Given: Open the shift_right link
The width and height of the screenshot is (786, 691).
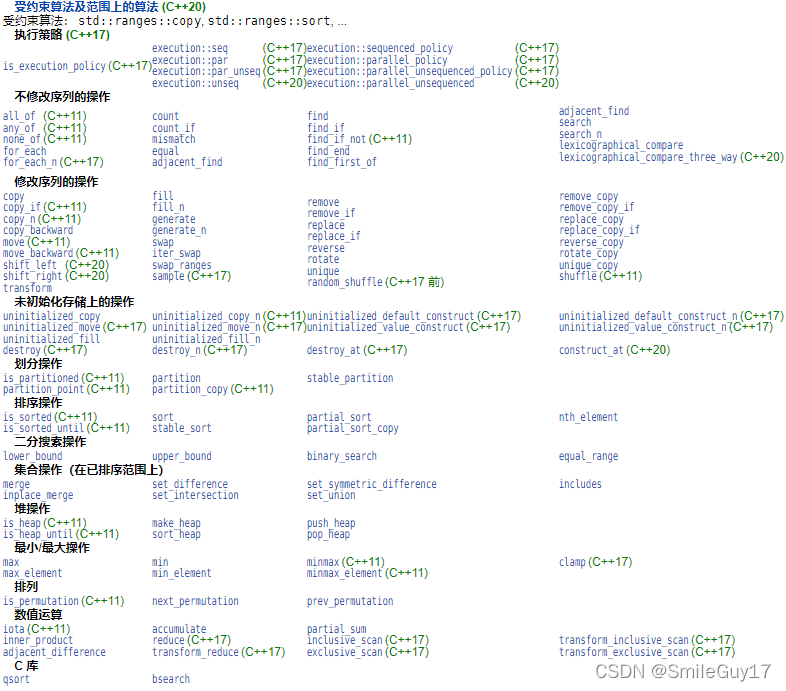Looking at the screenshot, I should [32, 276].
